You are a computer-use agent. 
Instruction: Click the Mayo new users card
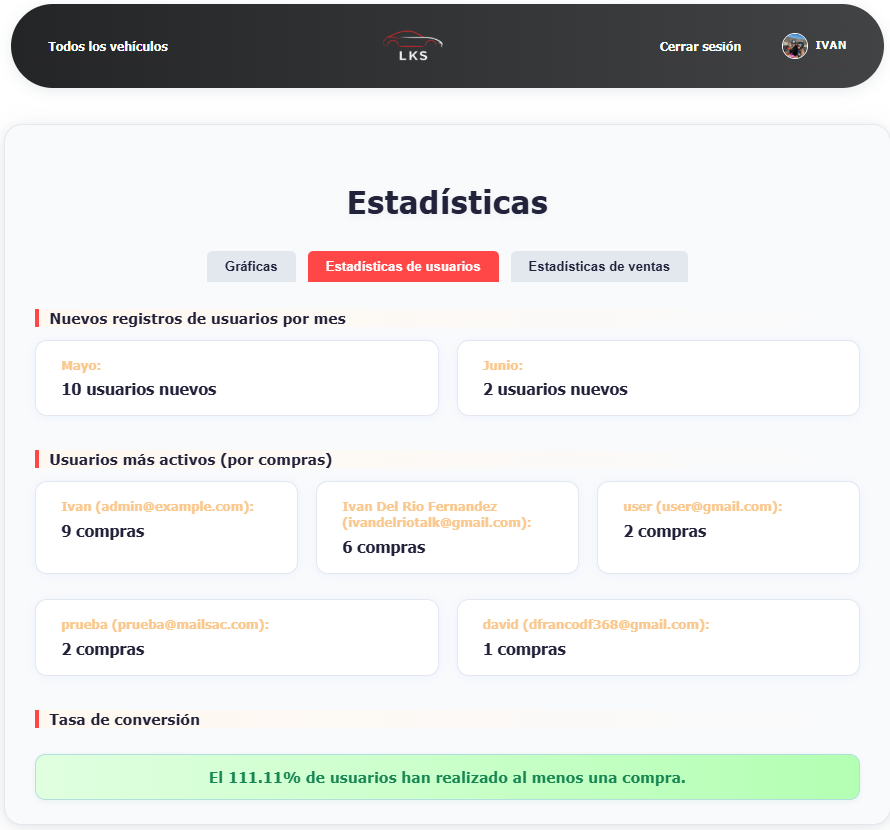(237, 378)
